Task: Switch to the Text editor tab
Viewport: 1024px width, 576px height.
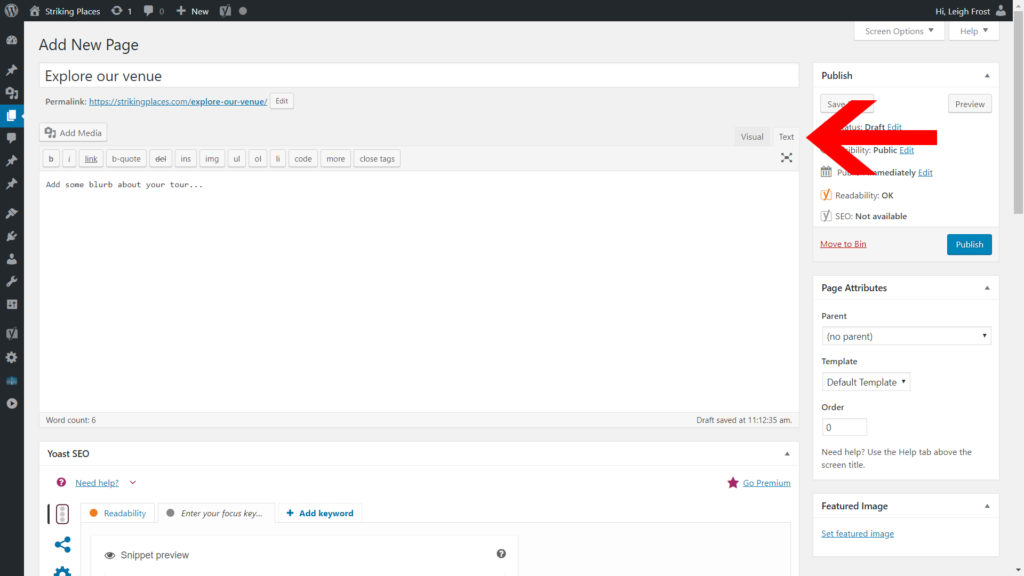Action: click(x=786, y=136)
